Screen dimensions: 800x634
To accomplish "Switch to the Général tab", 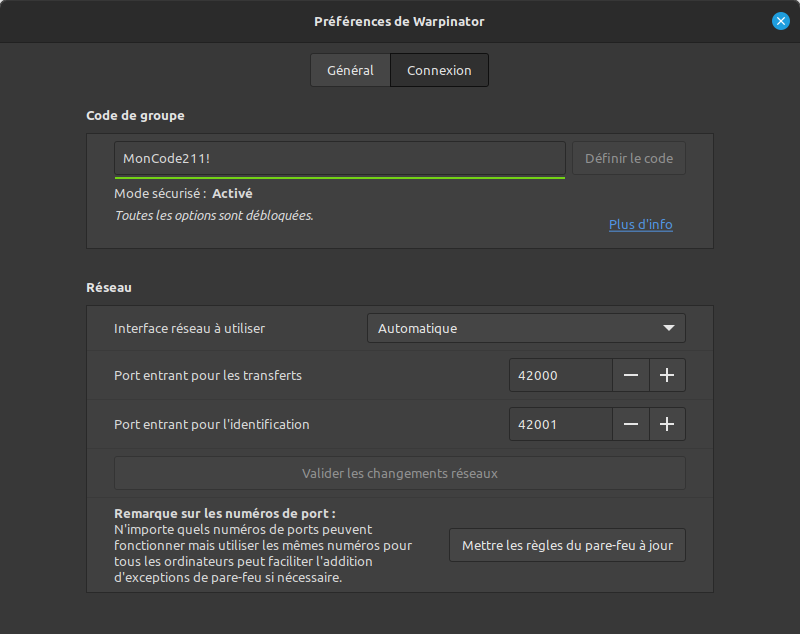I will 350,70.
